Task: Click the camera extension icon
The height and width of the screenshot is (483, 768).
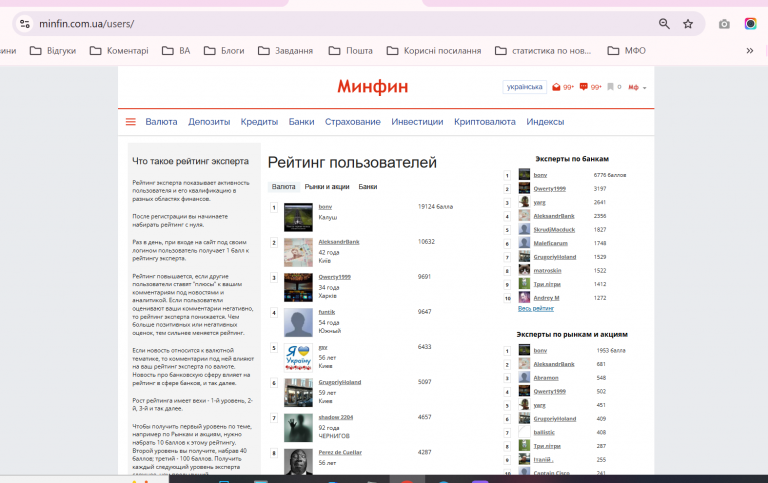Action: click(x=724, y=24)
